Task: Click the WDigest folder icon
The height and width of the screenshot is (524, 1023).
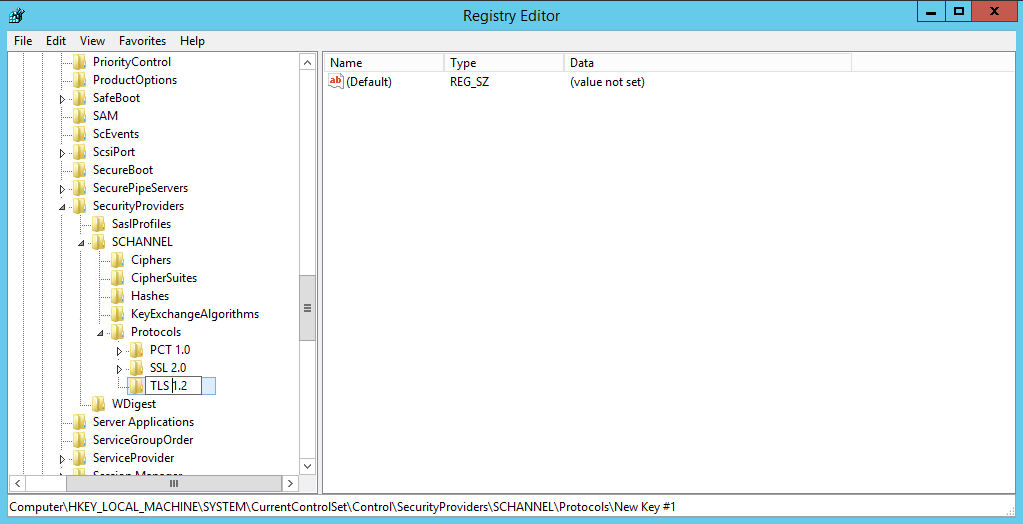Action: (x=99, y=404)
